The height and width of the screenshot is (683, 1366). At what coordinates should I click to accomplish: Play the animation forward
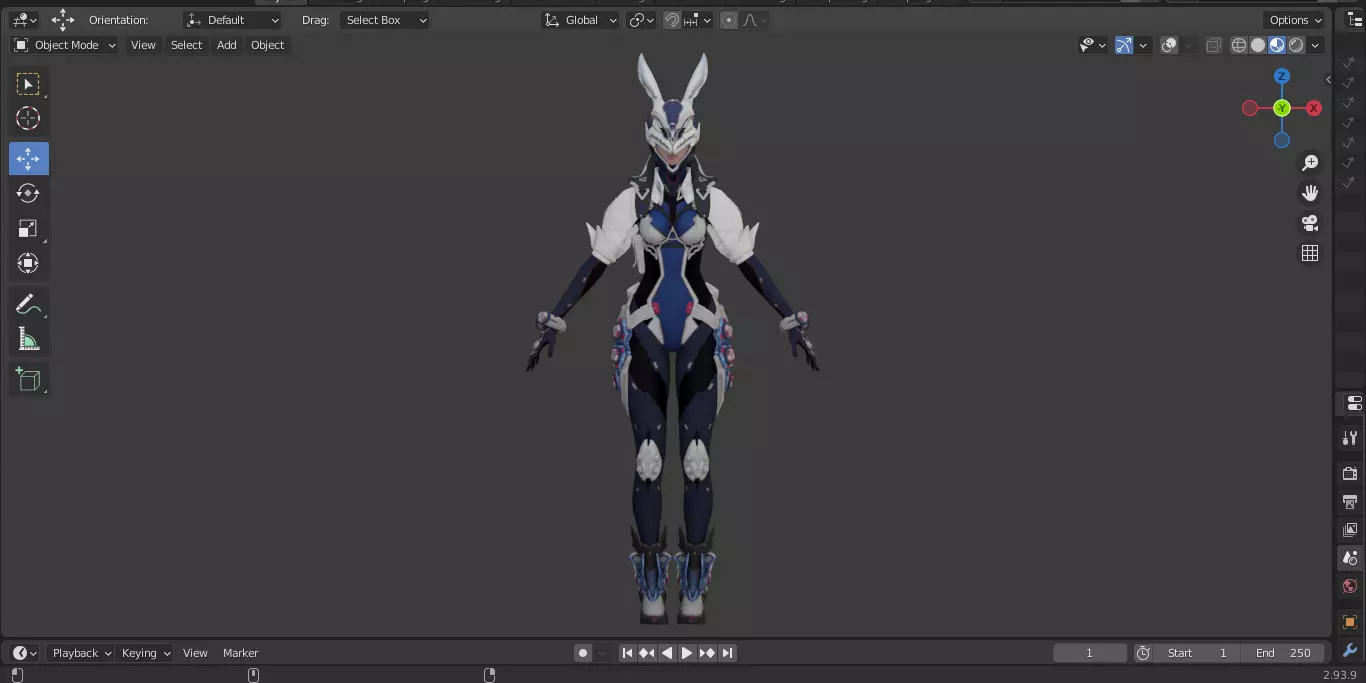pos(687,653)
